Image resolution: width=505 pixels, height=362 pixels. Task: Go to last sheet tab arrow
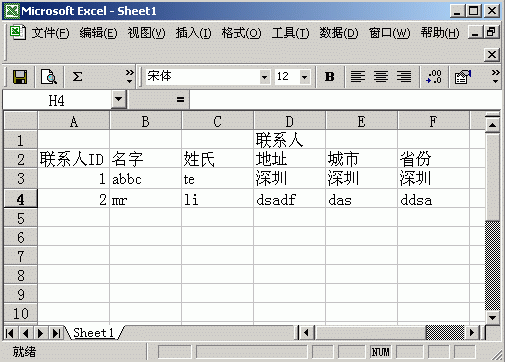(56, 333)
